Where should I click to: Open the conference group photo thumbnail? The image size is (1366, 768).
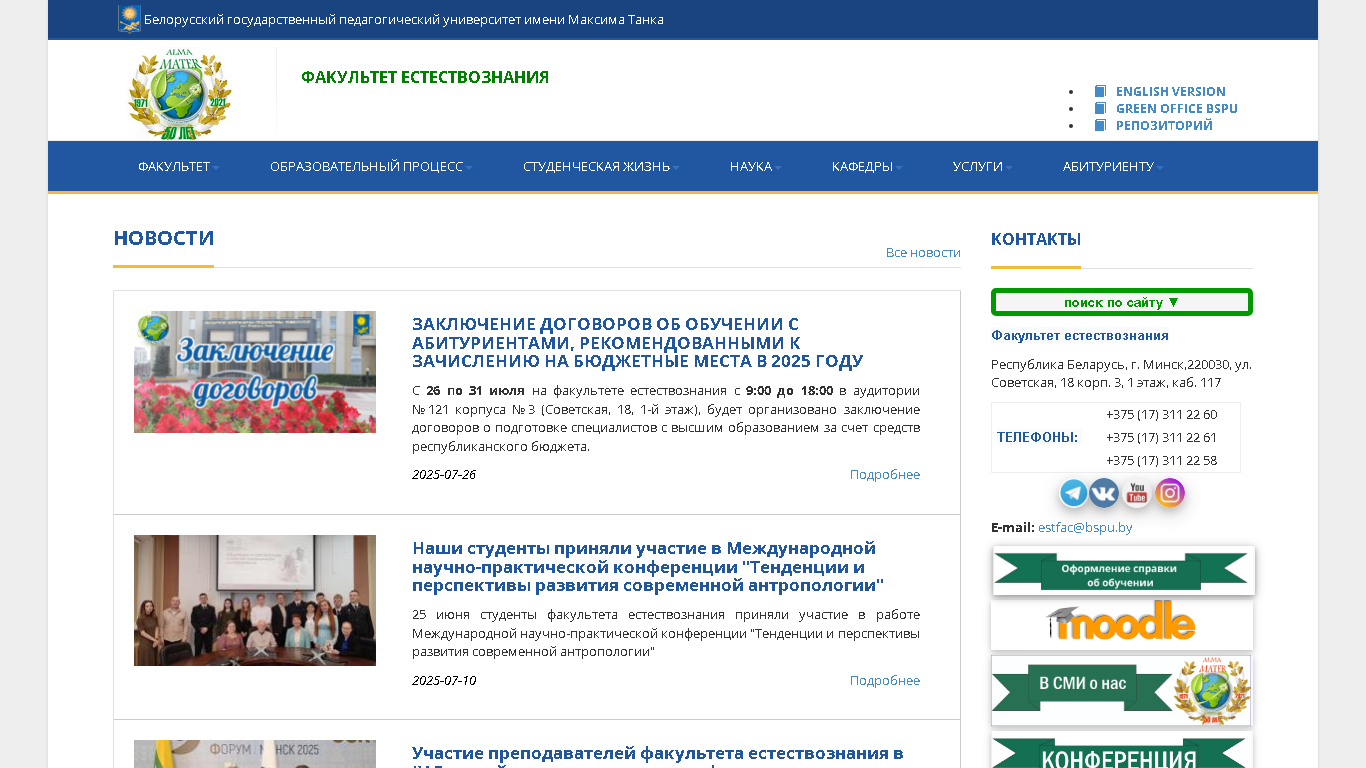[255, 600]
